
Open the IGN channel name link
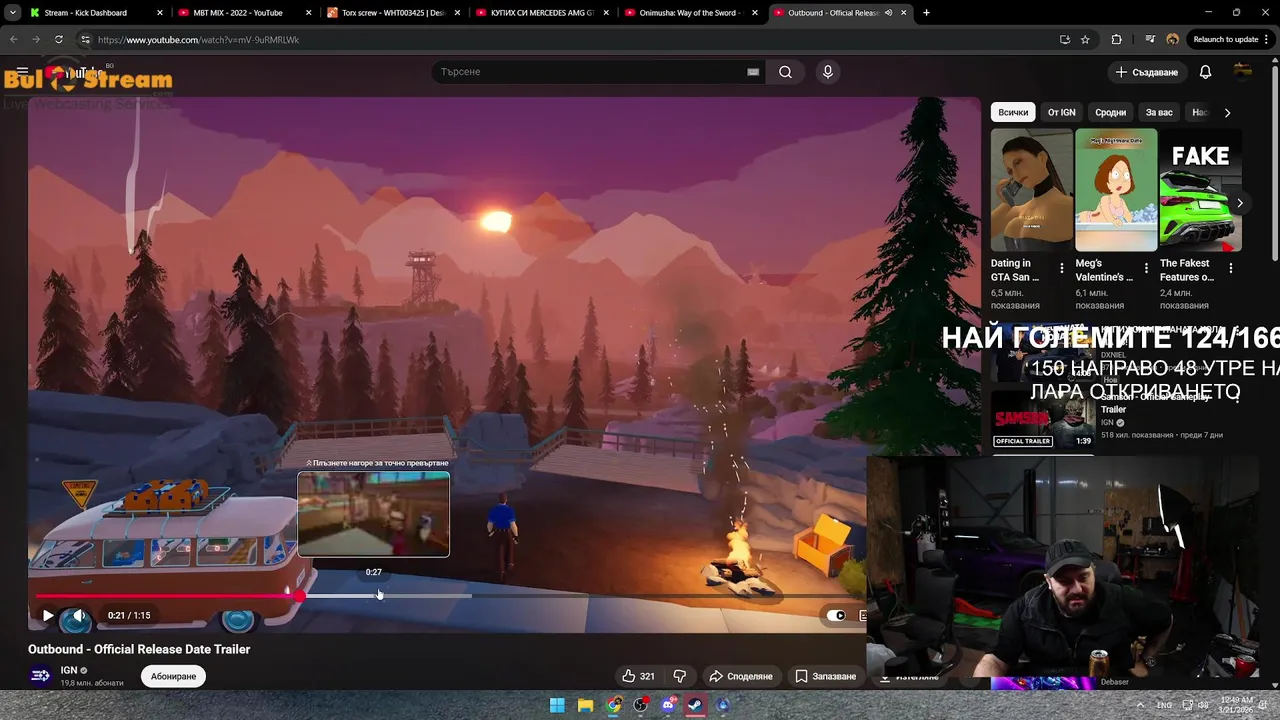(x=69, y=670)
